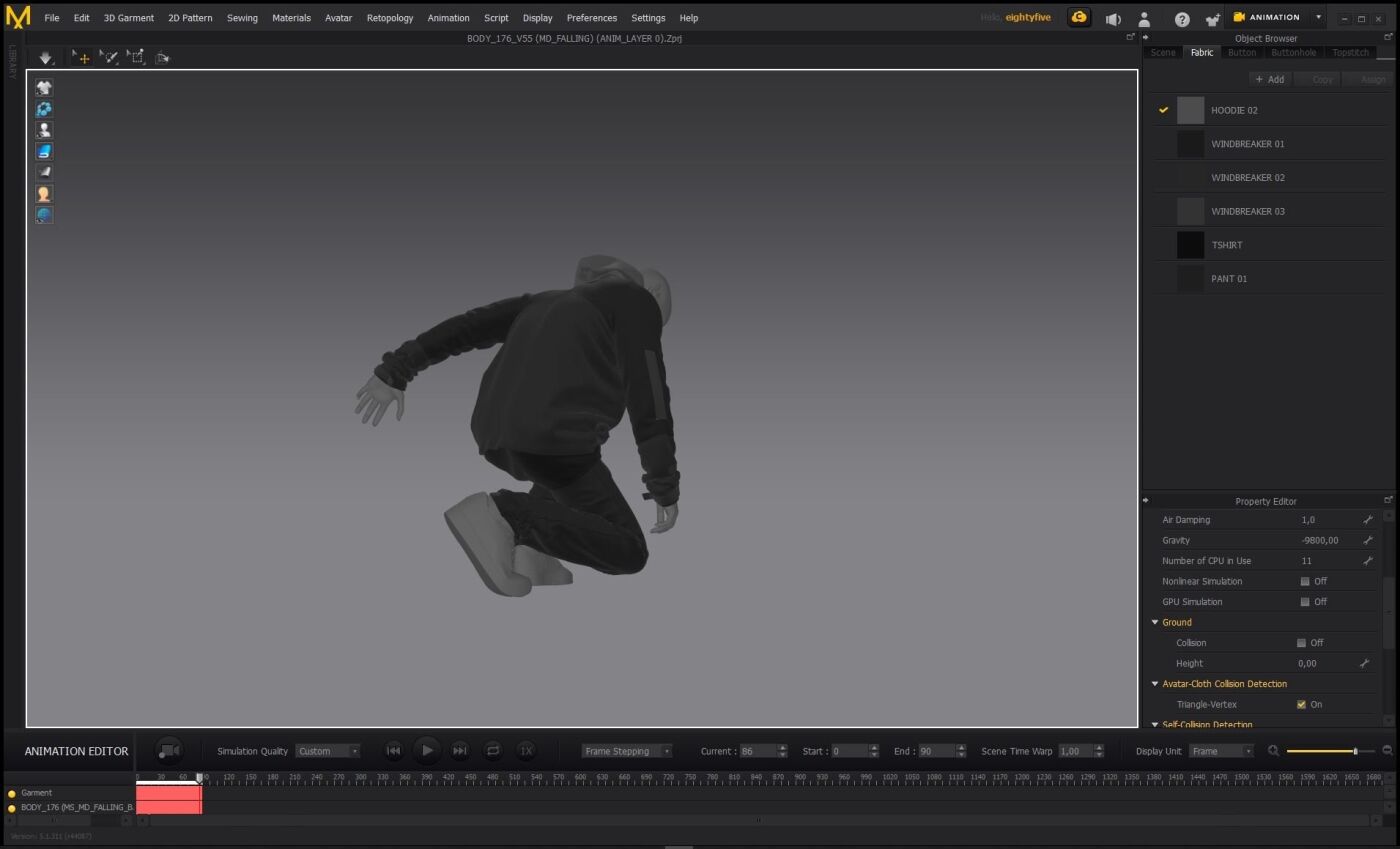The width and height of the screenshot is (1400, 849).
Task: Open the user account icon
Action: coord(1144,19)
